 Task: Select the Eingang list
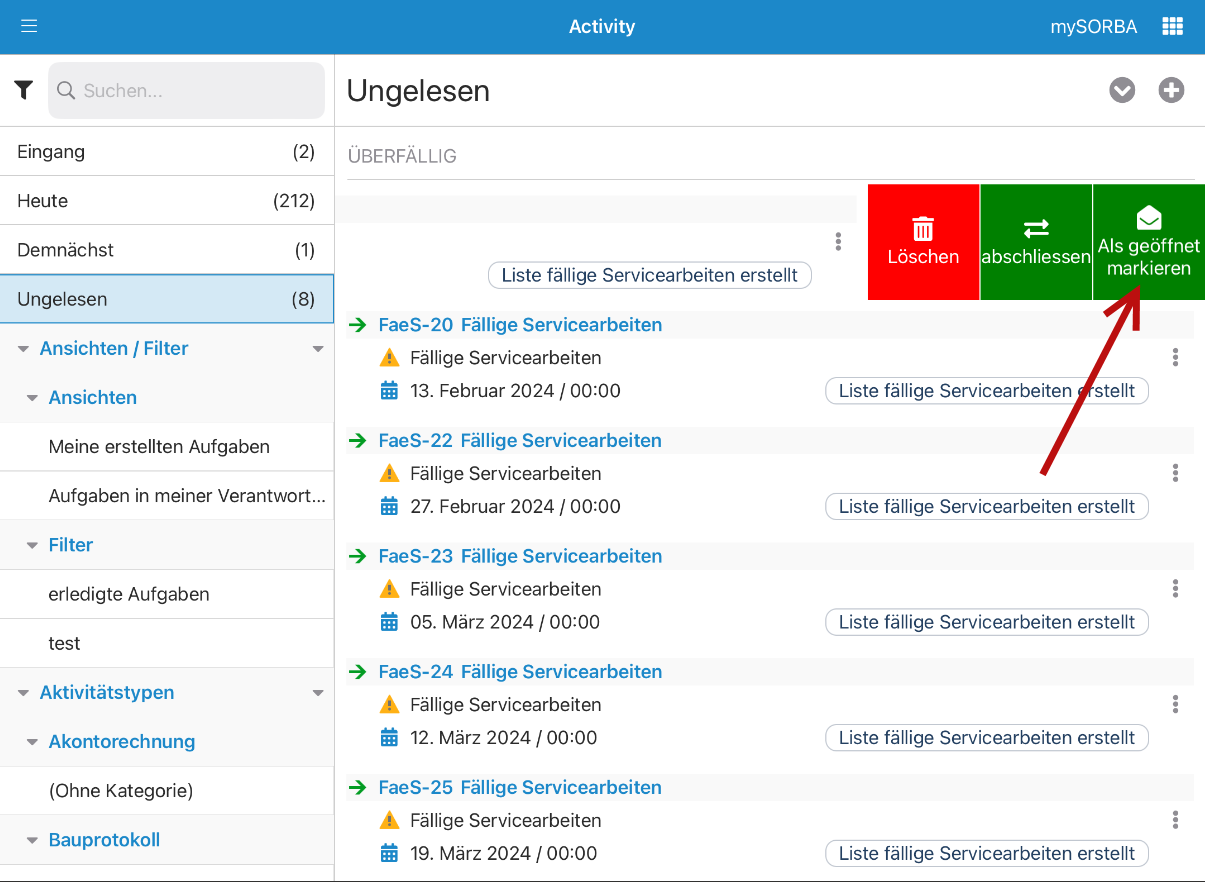click(167, 152)
